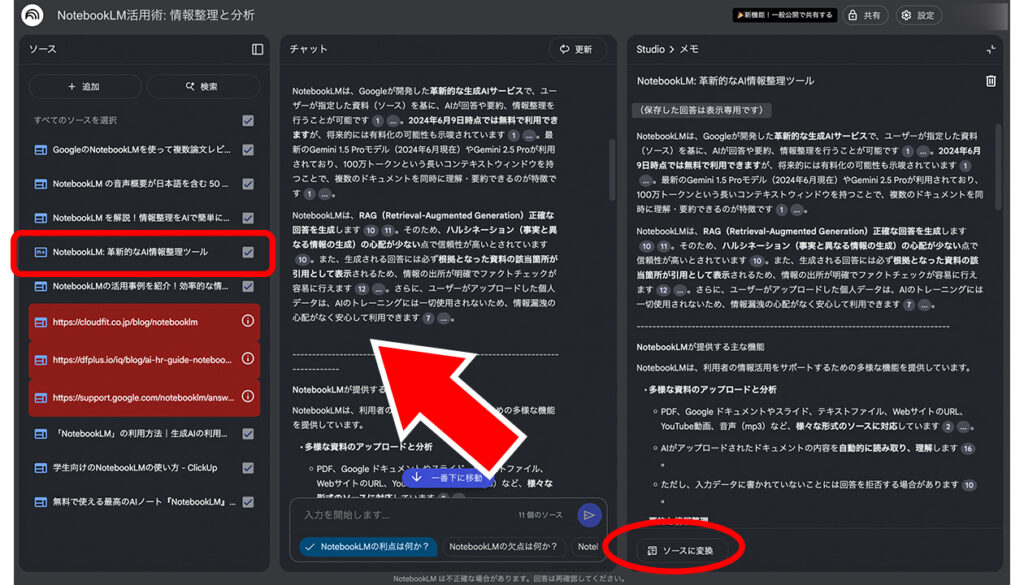The width and height of the screenshot is (1024, 585).
Task: Click the 検索 source button
Action: tap(203, 86)
